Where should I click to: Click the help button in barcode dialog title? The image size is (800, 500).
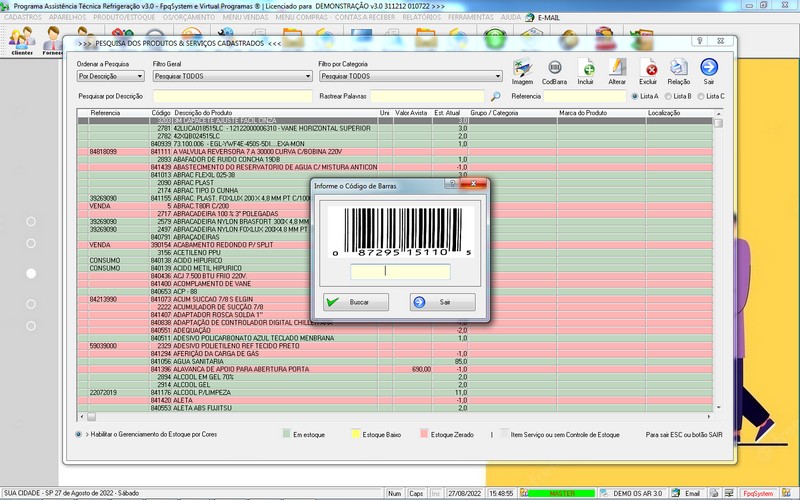(451, 184)
